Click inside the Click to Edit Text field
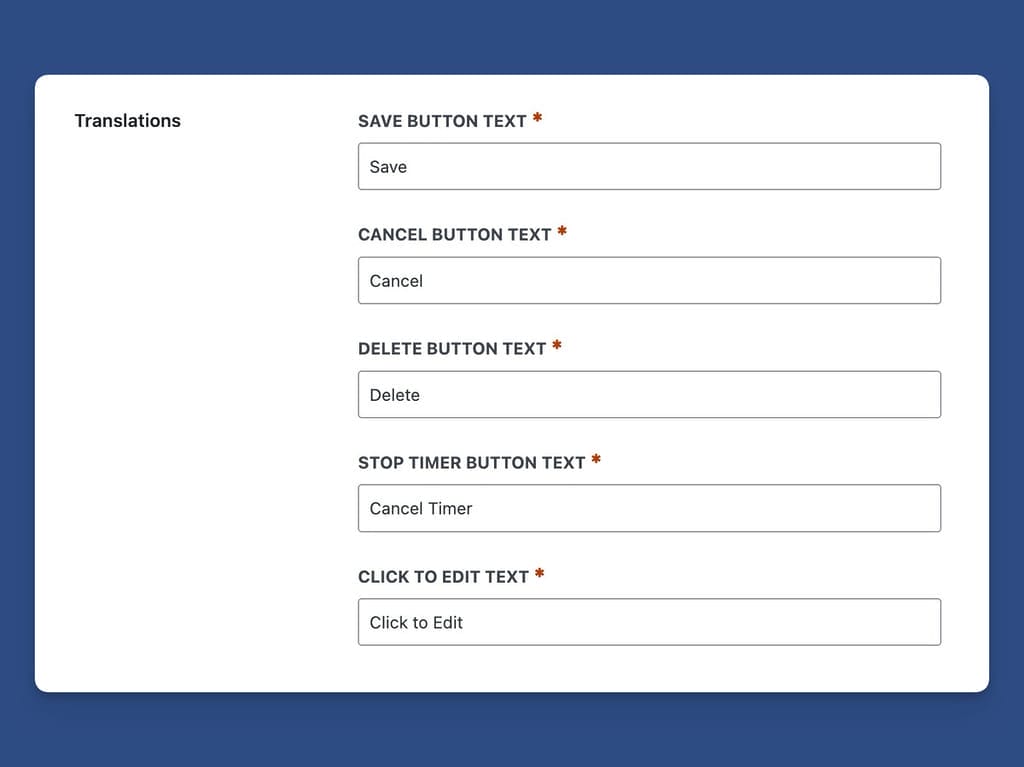This screenshot has width=1024, height=767. point(650,622)
